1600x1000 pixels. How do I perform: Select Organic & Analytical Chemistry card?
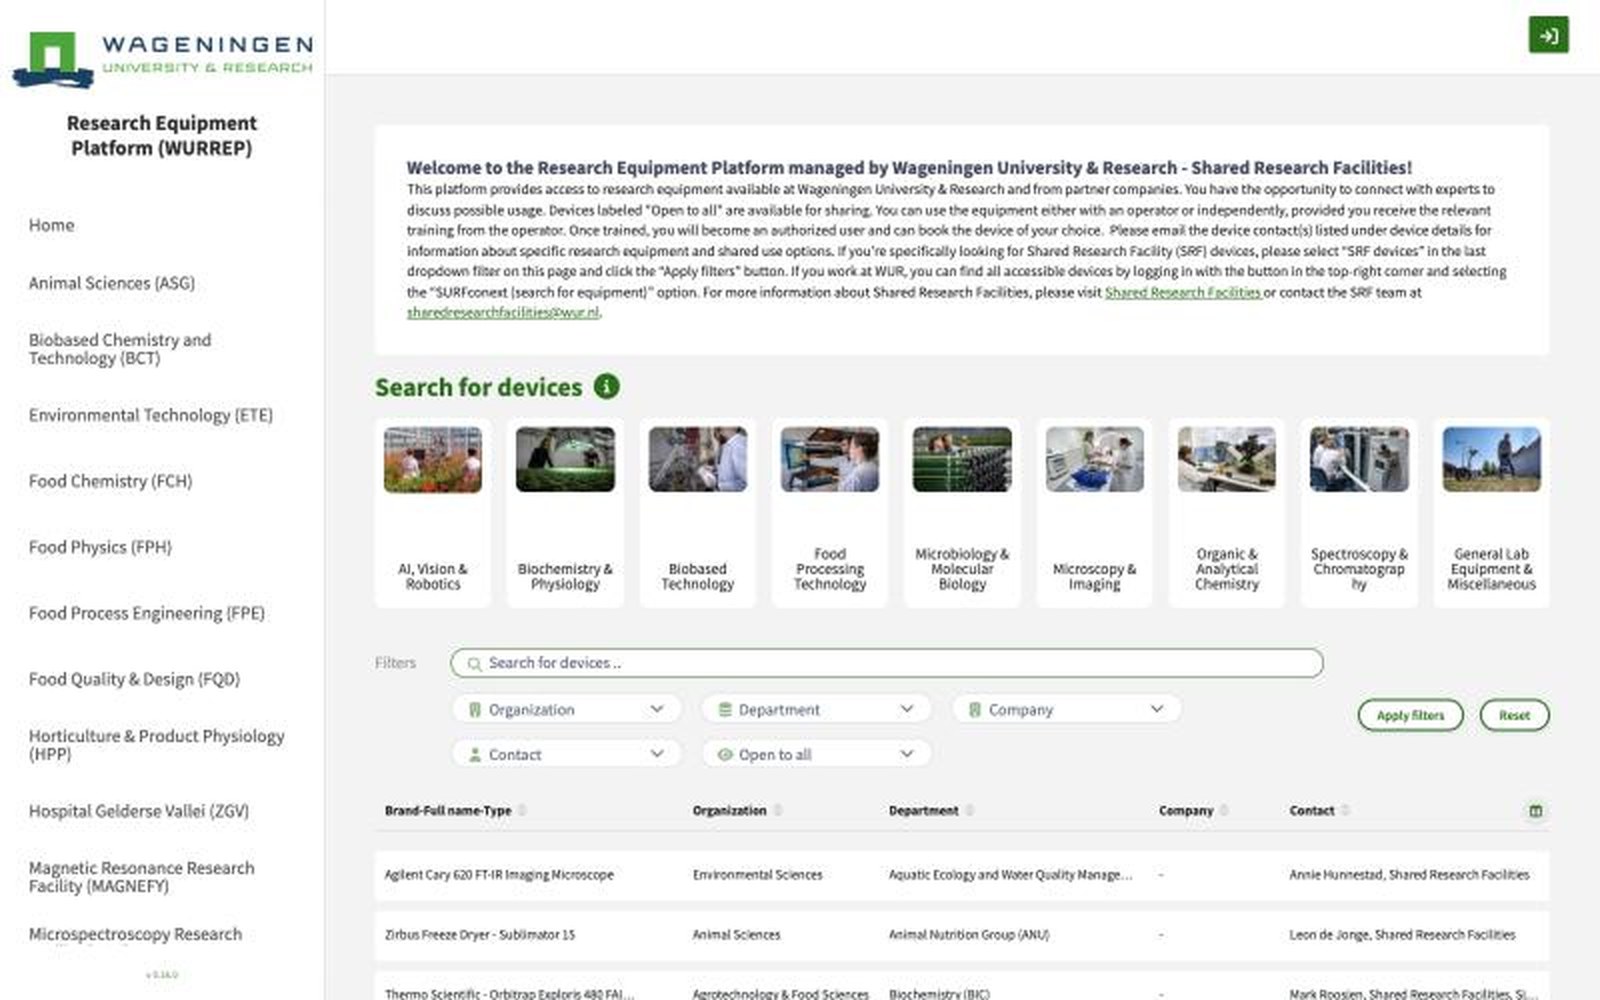tap(1226, 513)
